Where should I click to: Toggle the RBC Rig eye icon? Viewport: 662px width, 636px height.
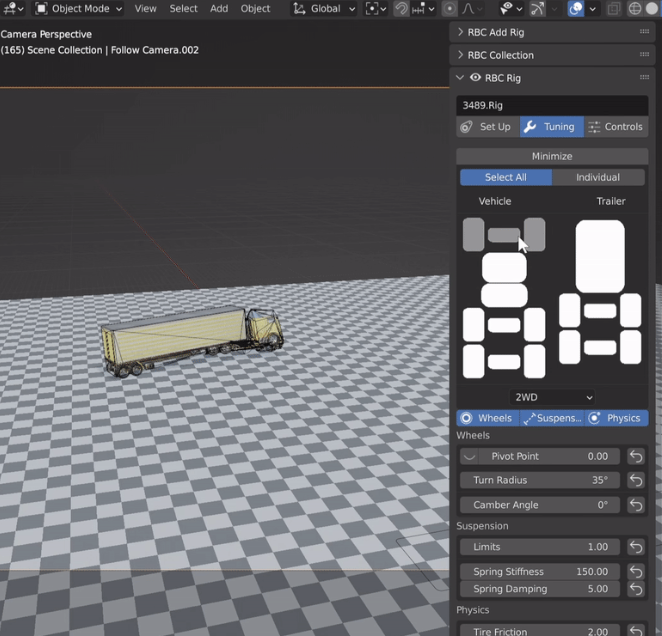click(x=476, y=78)
